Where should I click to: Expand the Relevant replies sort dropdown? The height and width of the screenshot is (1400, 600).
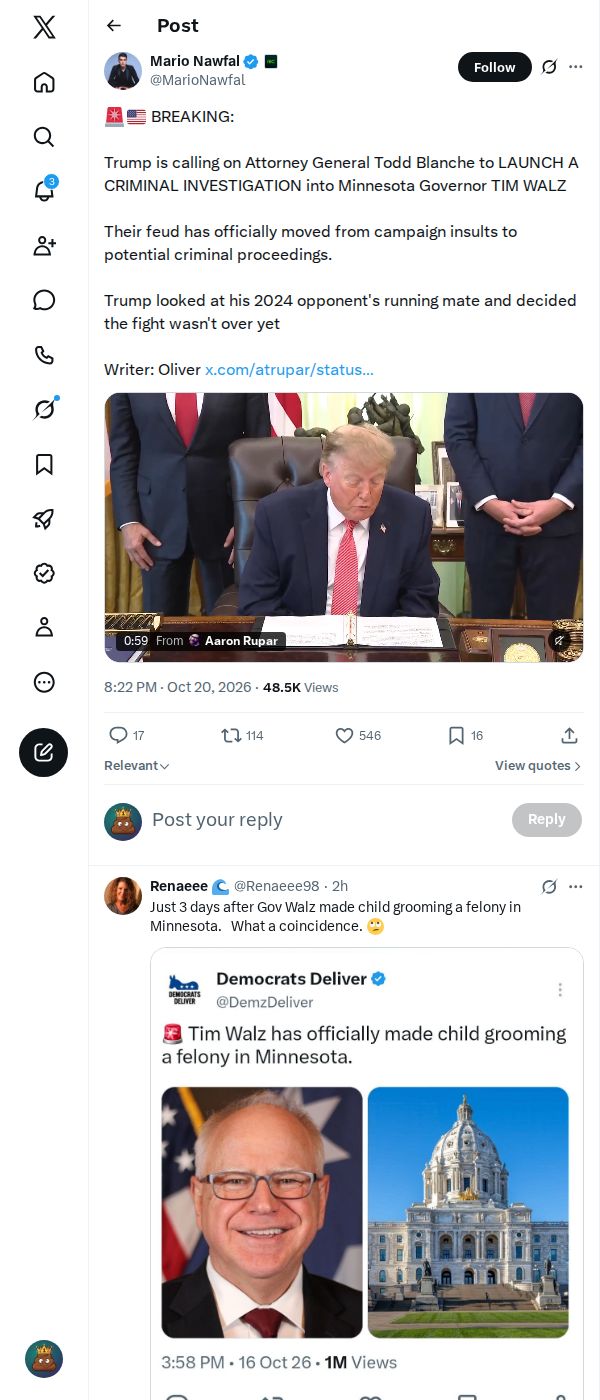click(137, 766)
